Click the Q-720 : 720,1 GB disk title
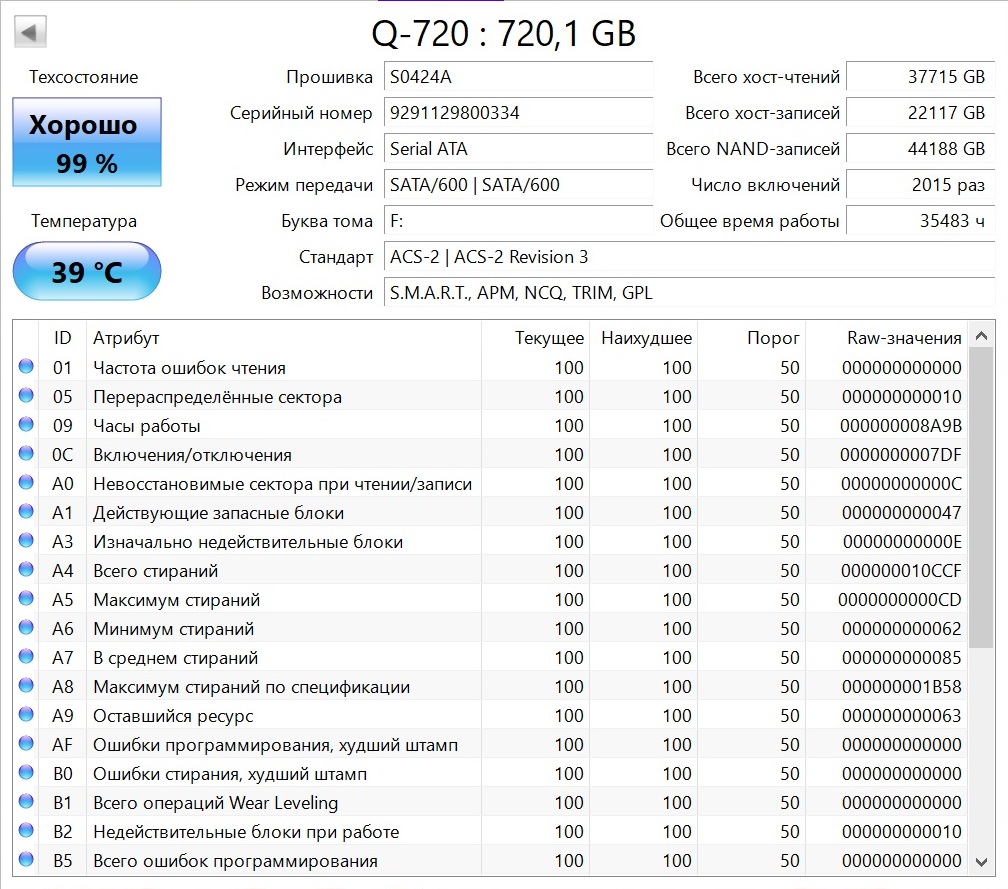The width and height of the screenshot is (1008, 889). click(x=503, y=33)
